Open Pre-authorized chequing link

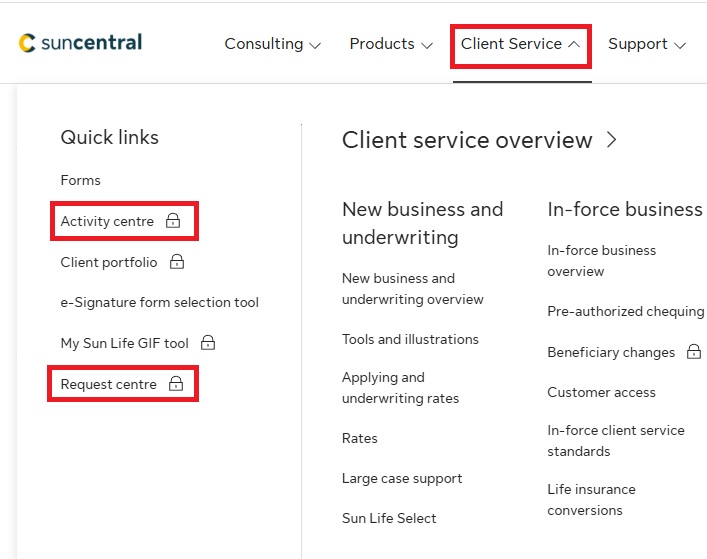click(625, 311)
